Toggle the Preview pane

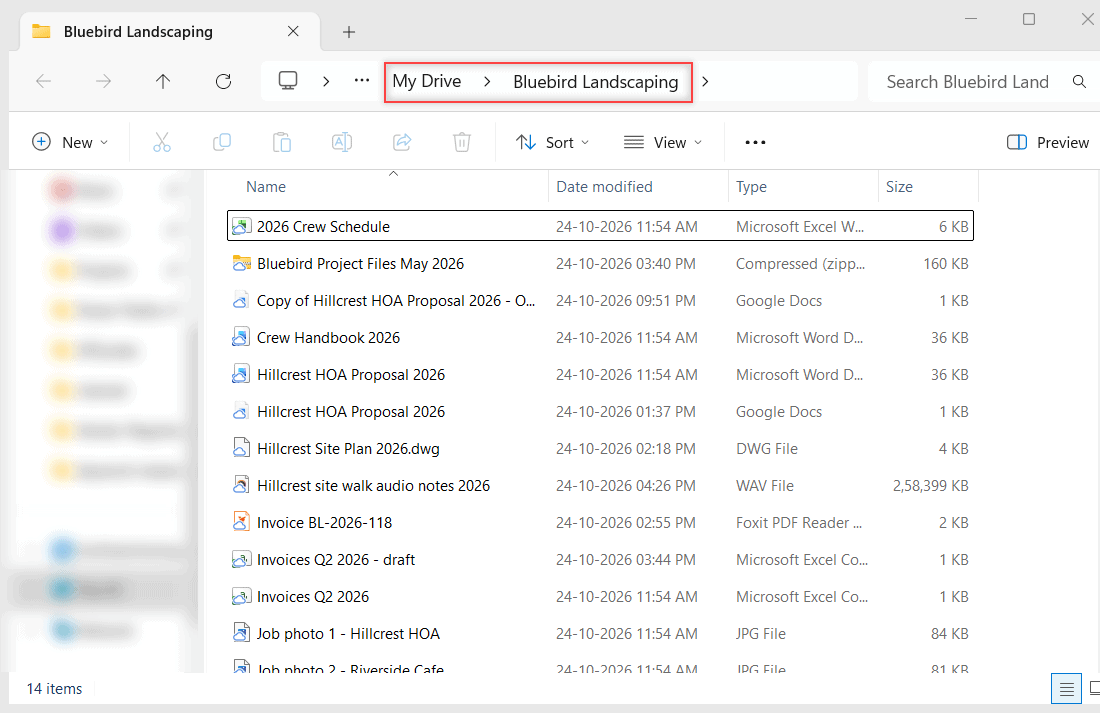[x=1047, y=142]
